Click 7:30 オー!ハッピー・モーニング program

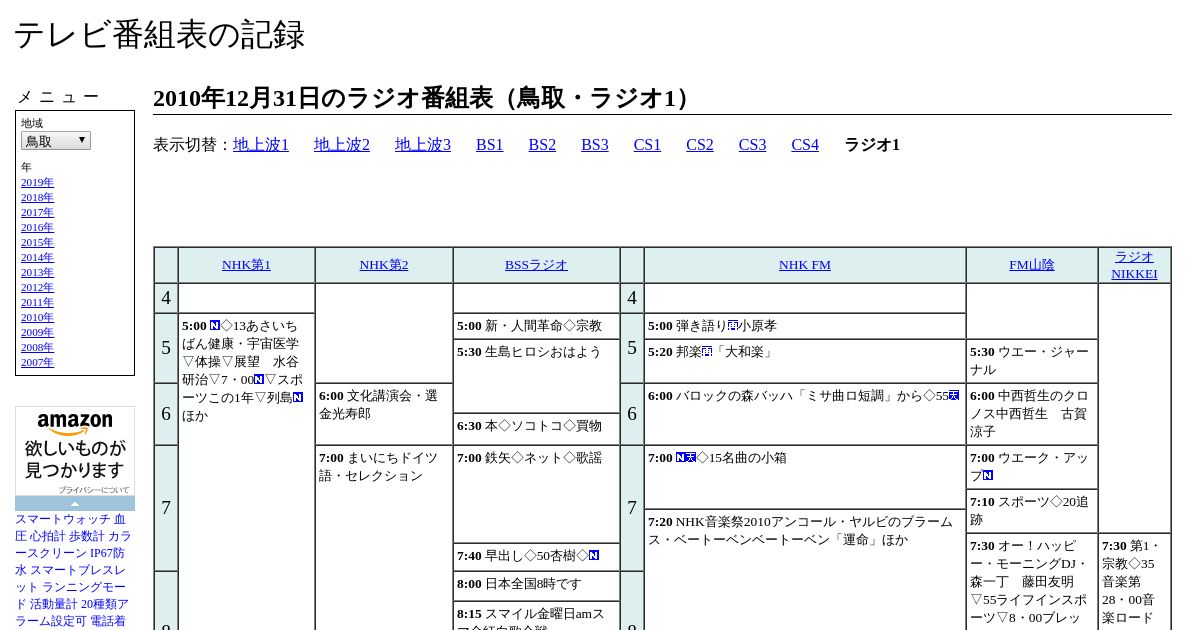click(x=1032, y=582)
